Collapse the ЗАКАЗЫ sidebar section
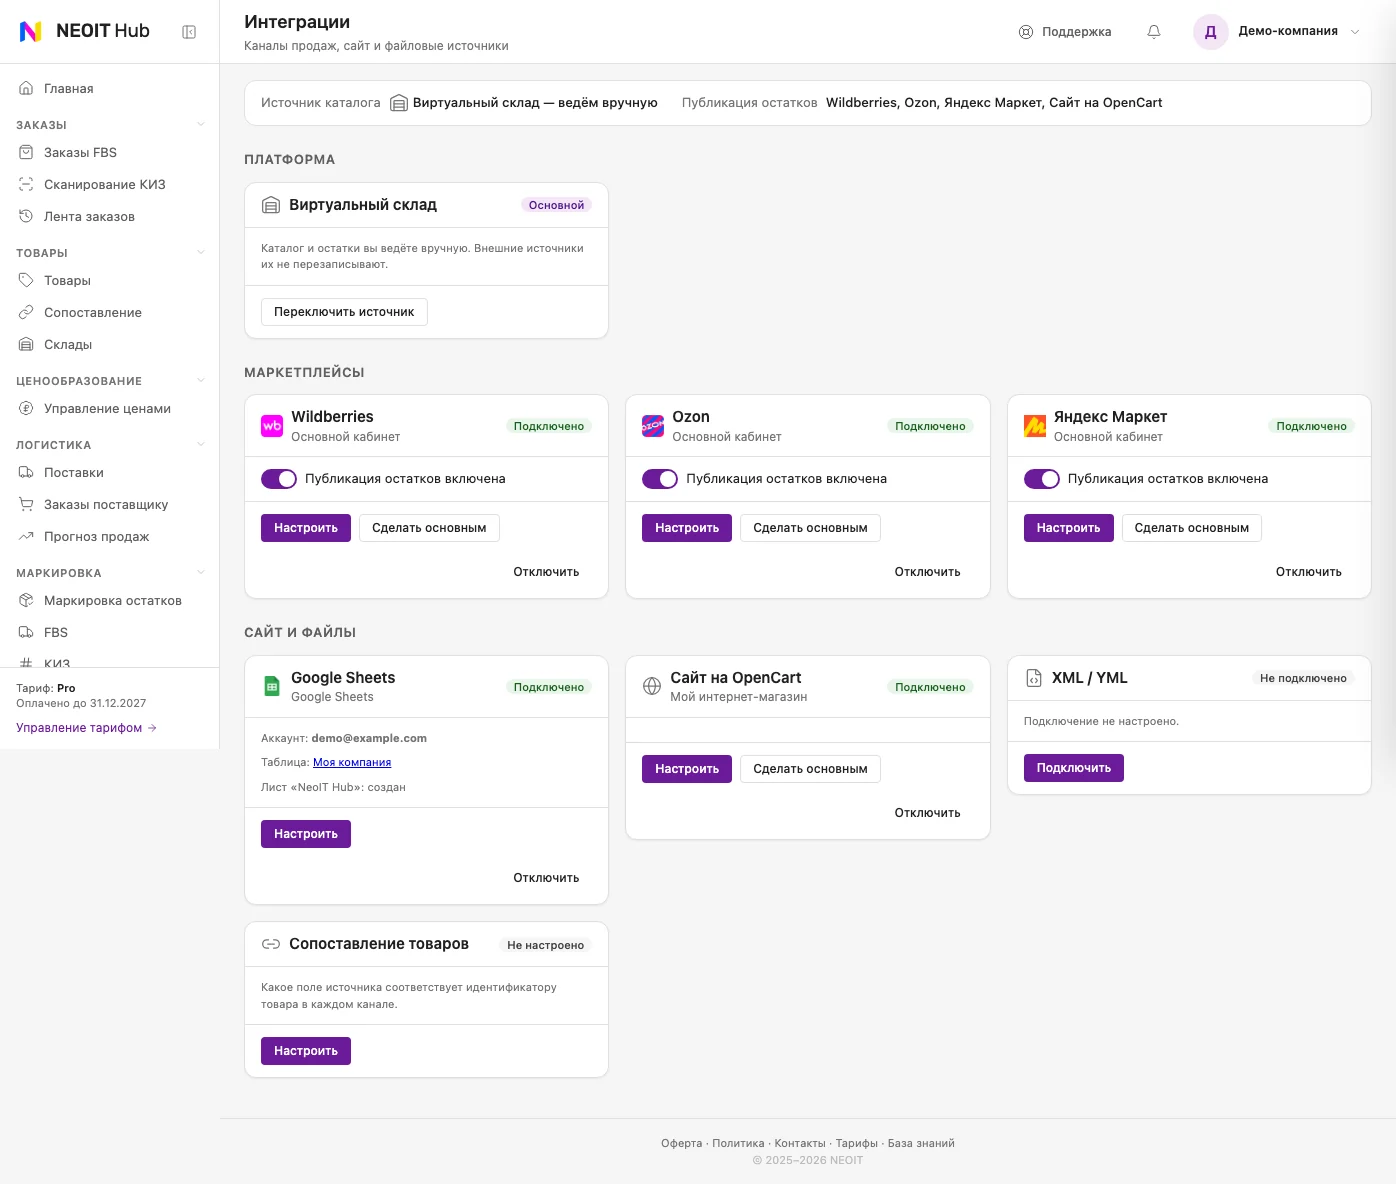This screenshot has width=1396, height=1184. [x=201, y=125]
